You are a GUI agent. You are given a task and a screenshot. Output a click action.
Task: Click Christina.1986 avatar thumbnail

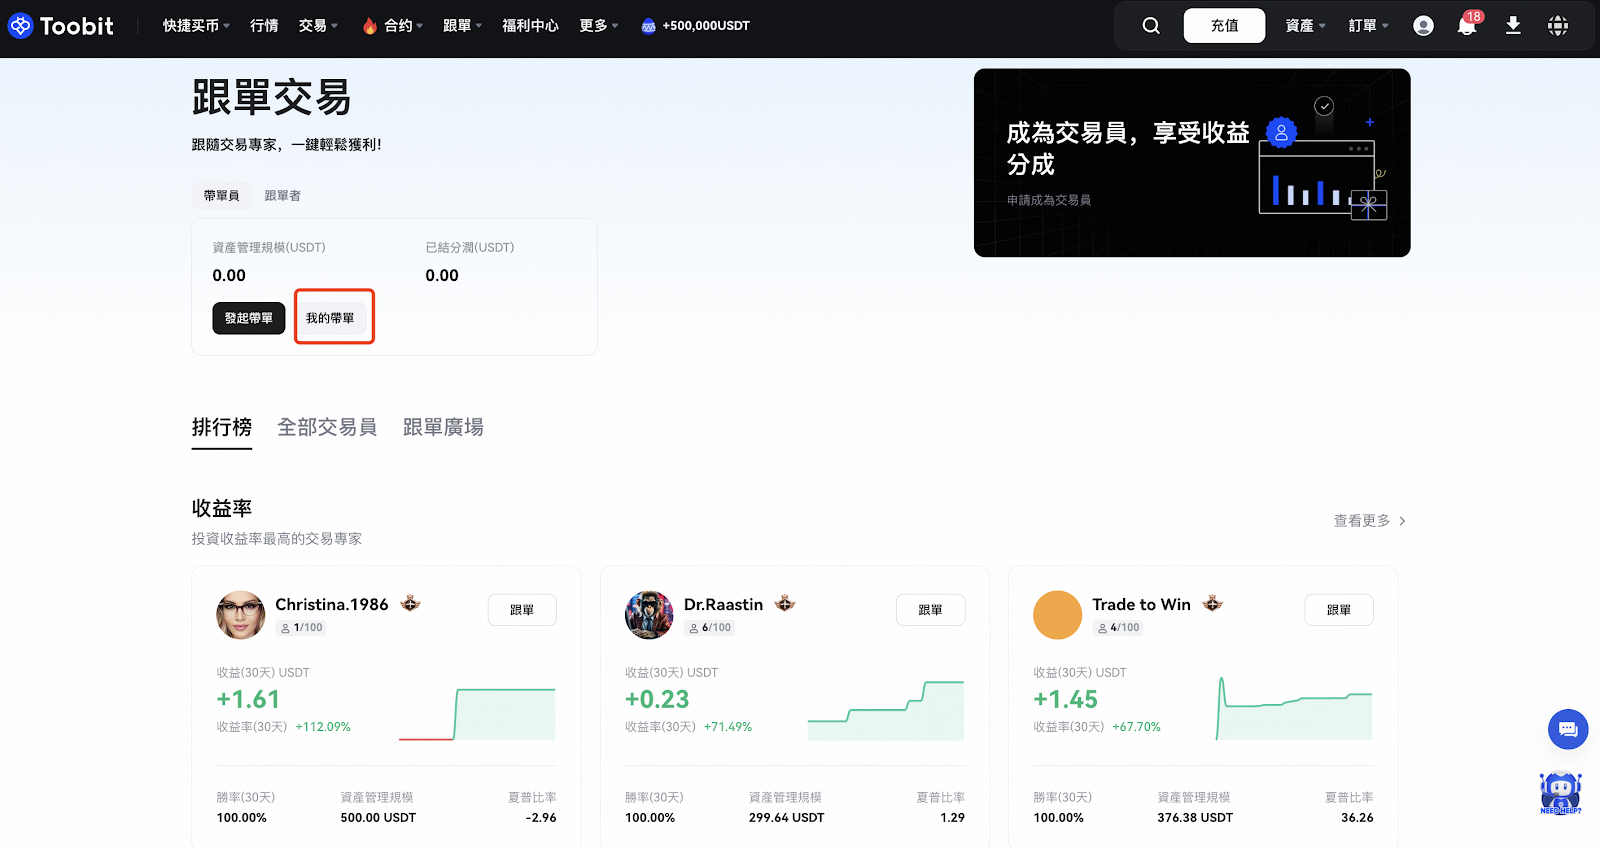click(x=240, y=615)
